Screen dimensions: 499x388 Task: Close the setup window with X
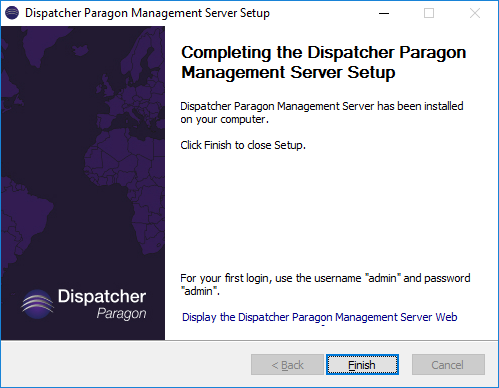[475, 13]
